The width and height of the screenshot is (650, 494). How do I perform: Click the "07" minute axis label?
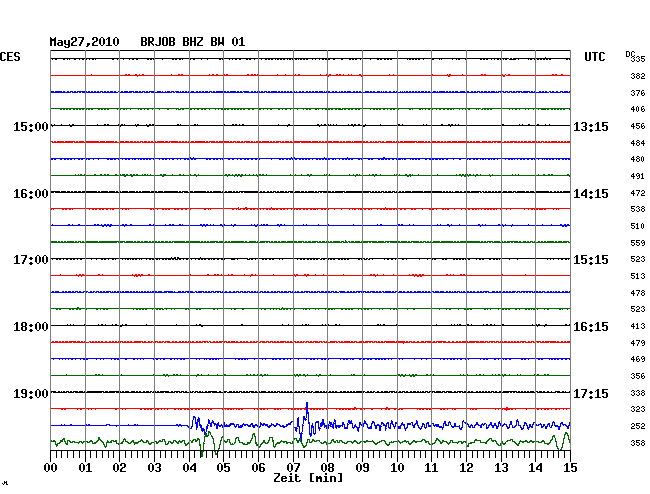coord(293,468)
